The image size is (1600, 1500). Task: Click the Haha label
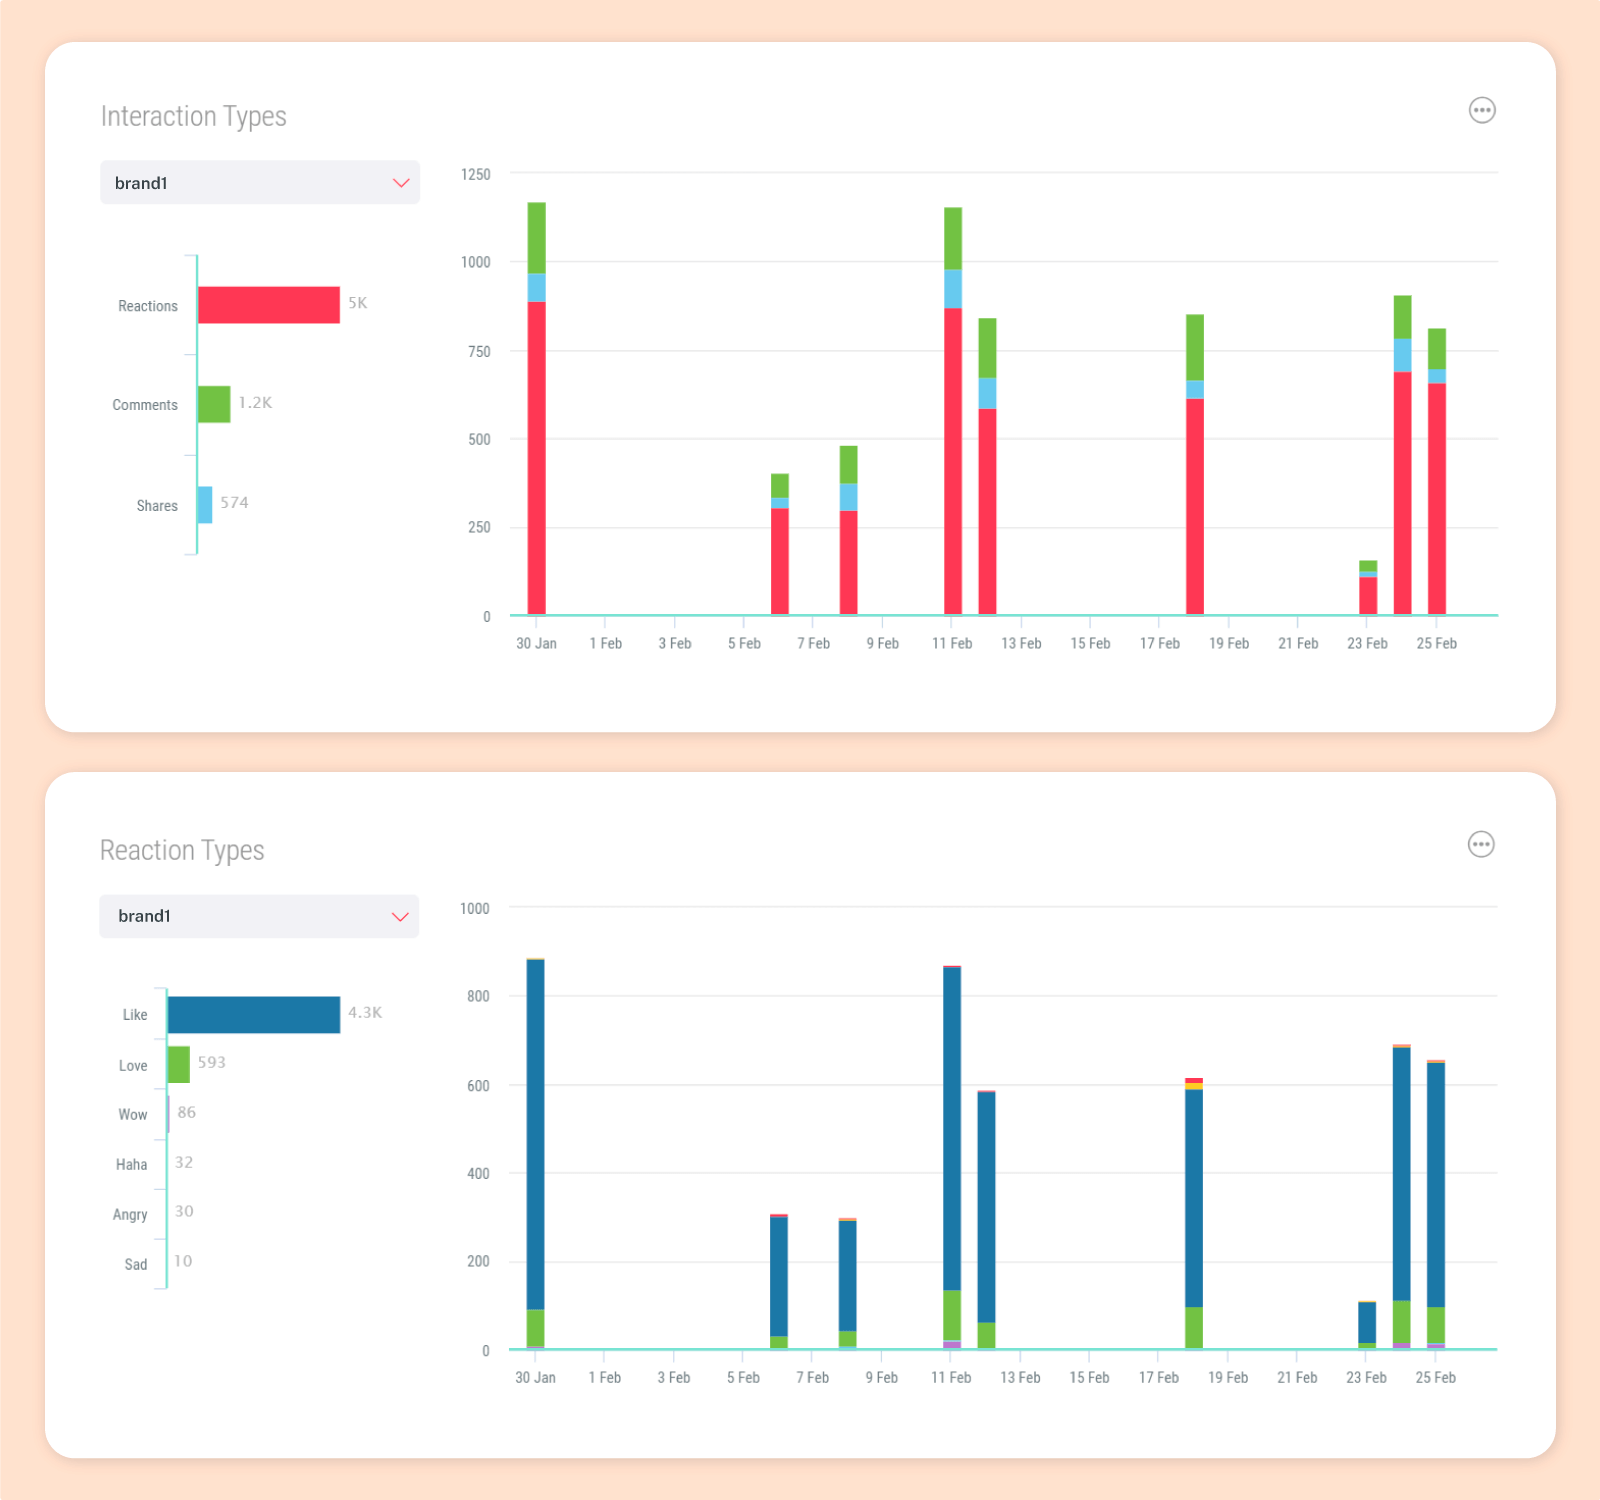click(131, 1165)
